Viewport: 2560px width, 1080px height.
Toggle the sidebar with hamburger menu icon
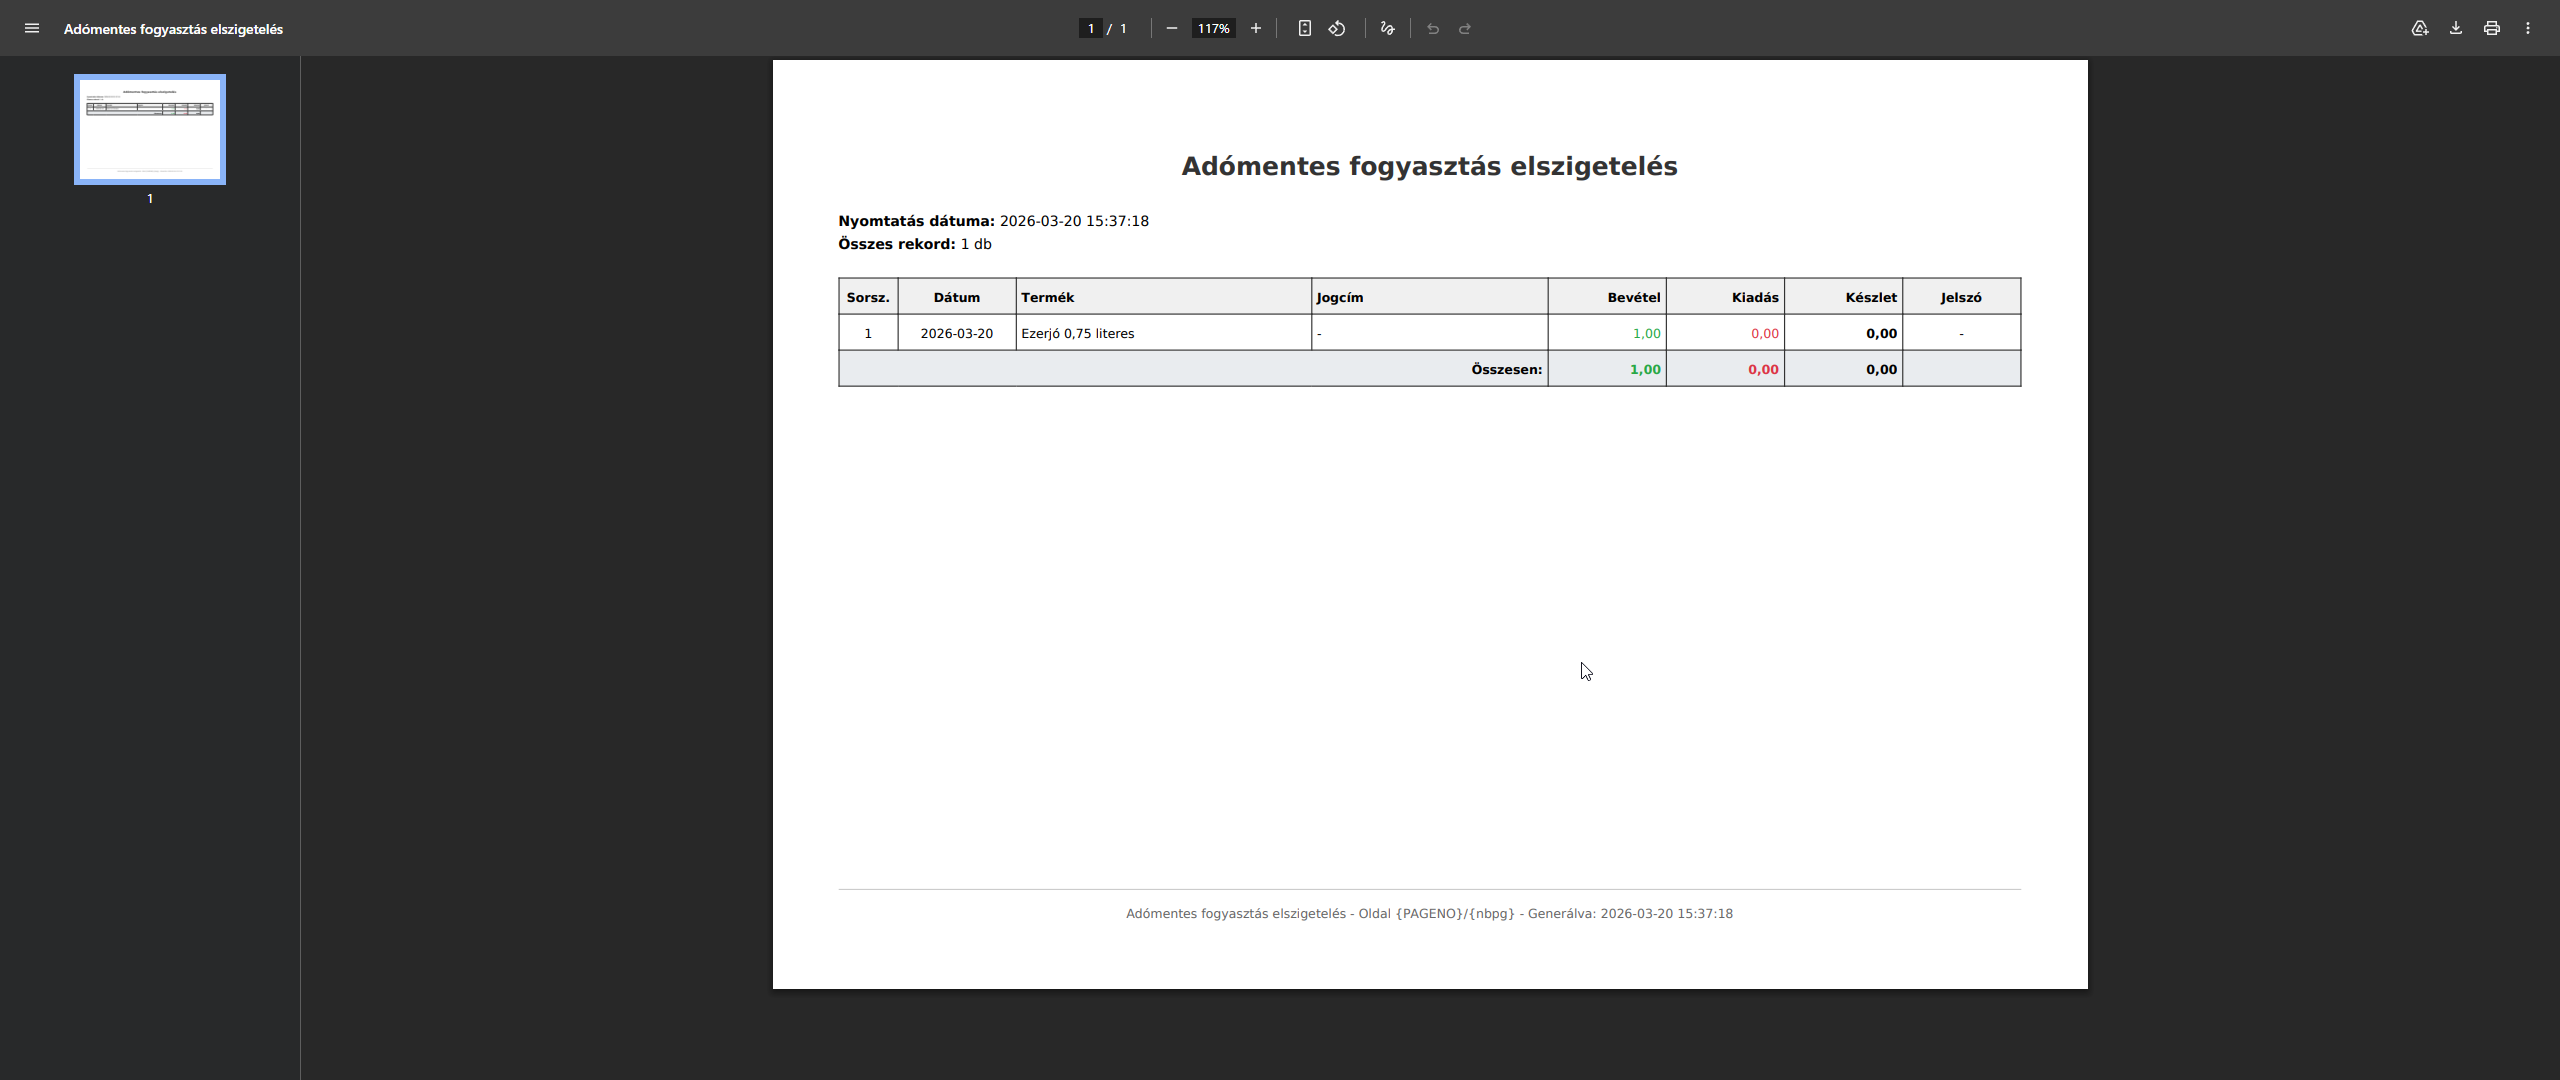32,29
